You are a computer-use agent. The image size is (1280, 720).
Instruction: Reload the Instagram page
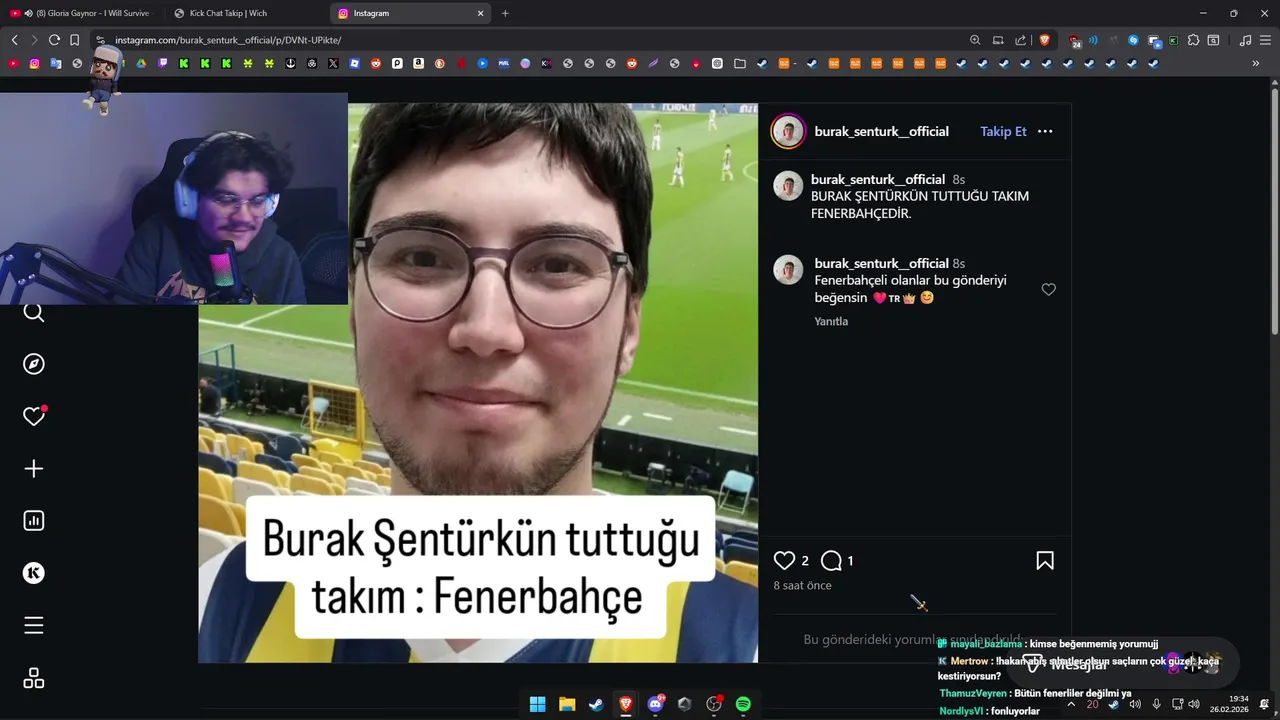click(54, 40)
